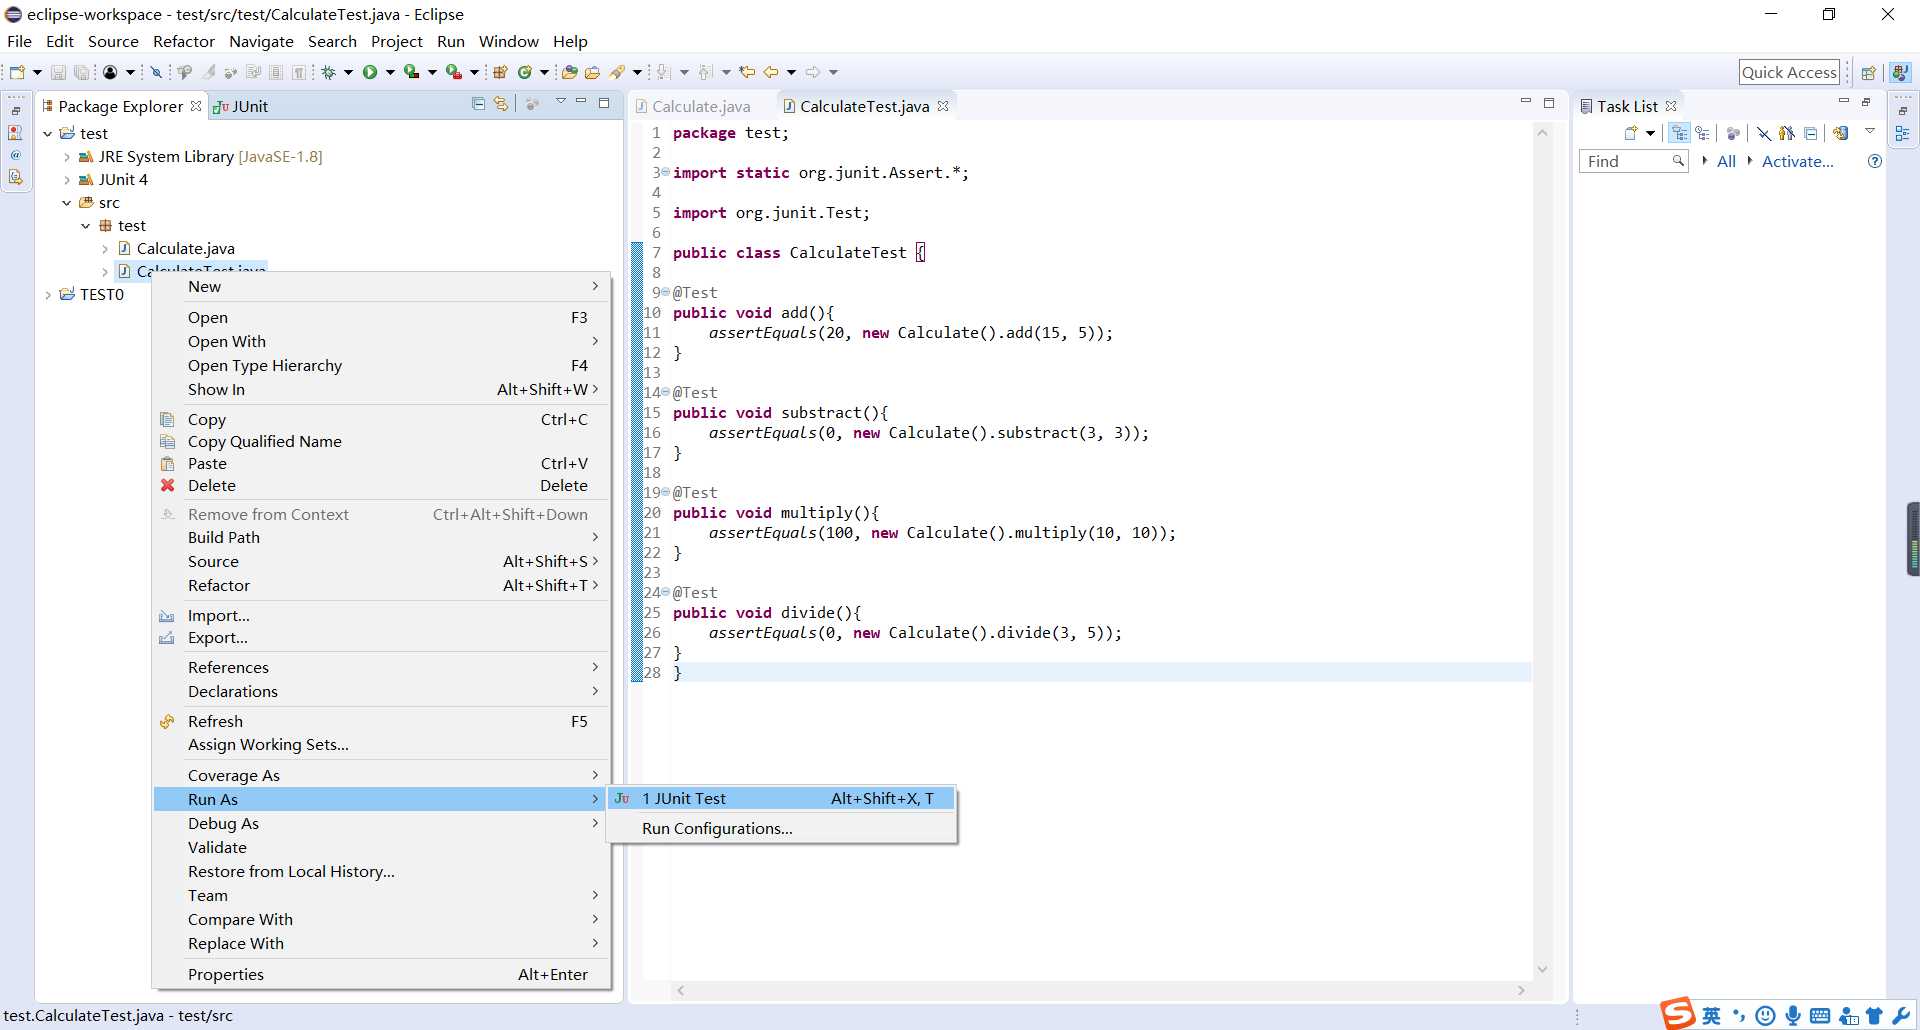Open the Run button dropdown arrow
This screenshot has height=1030, width=1920.
tap(390, 72)
